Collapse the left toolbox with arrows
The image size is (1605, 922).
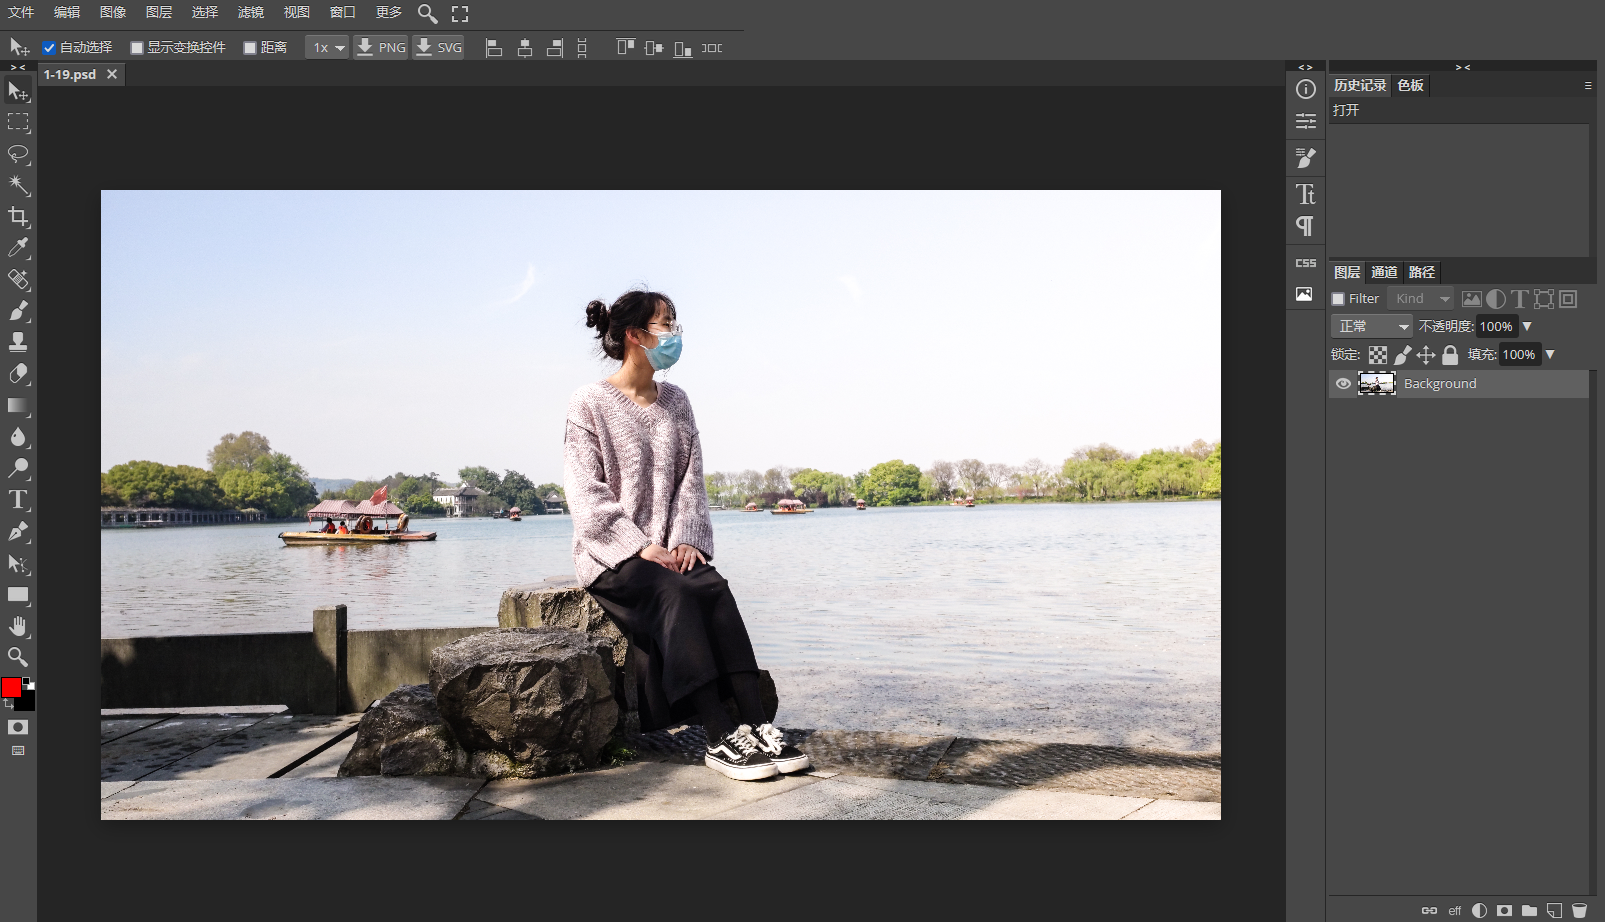tap(18, 67)
